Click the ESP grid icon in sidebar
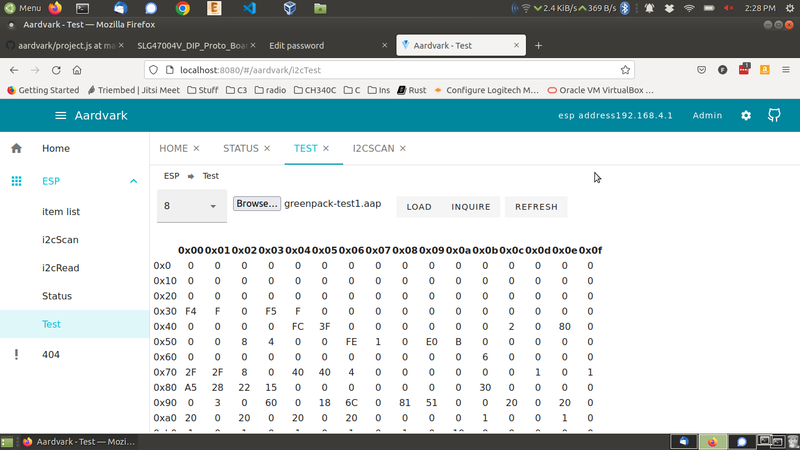The image size is (800, 450). pyautogui.click(x=16, y=181)
